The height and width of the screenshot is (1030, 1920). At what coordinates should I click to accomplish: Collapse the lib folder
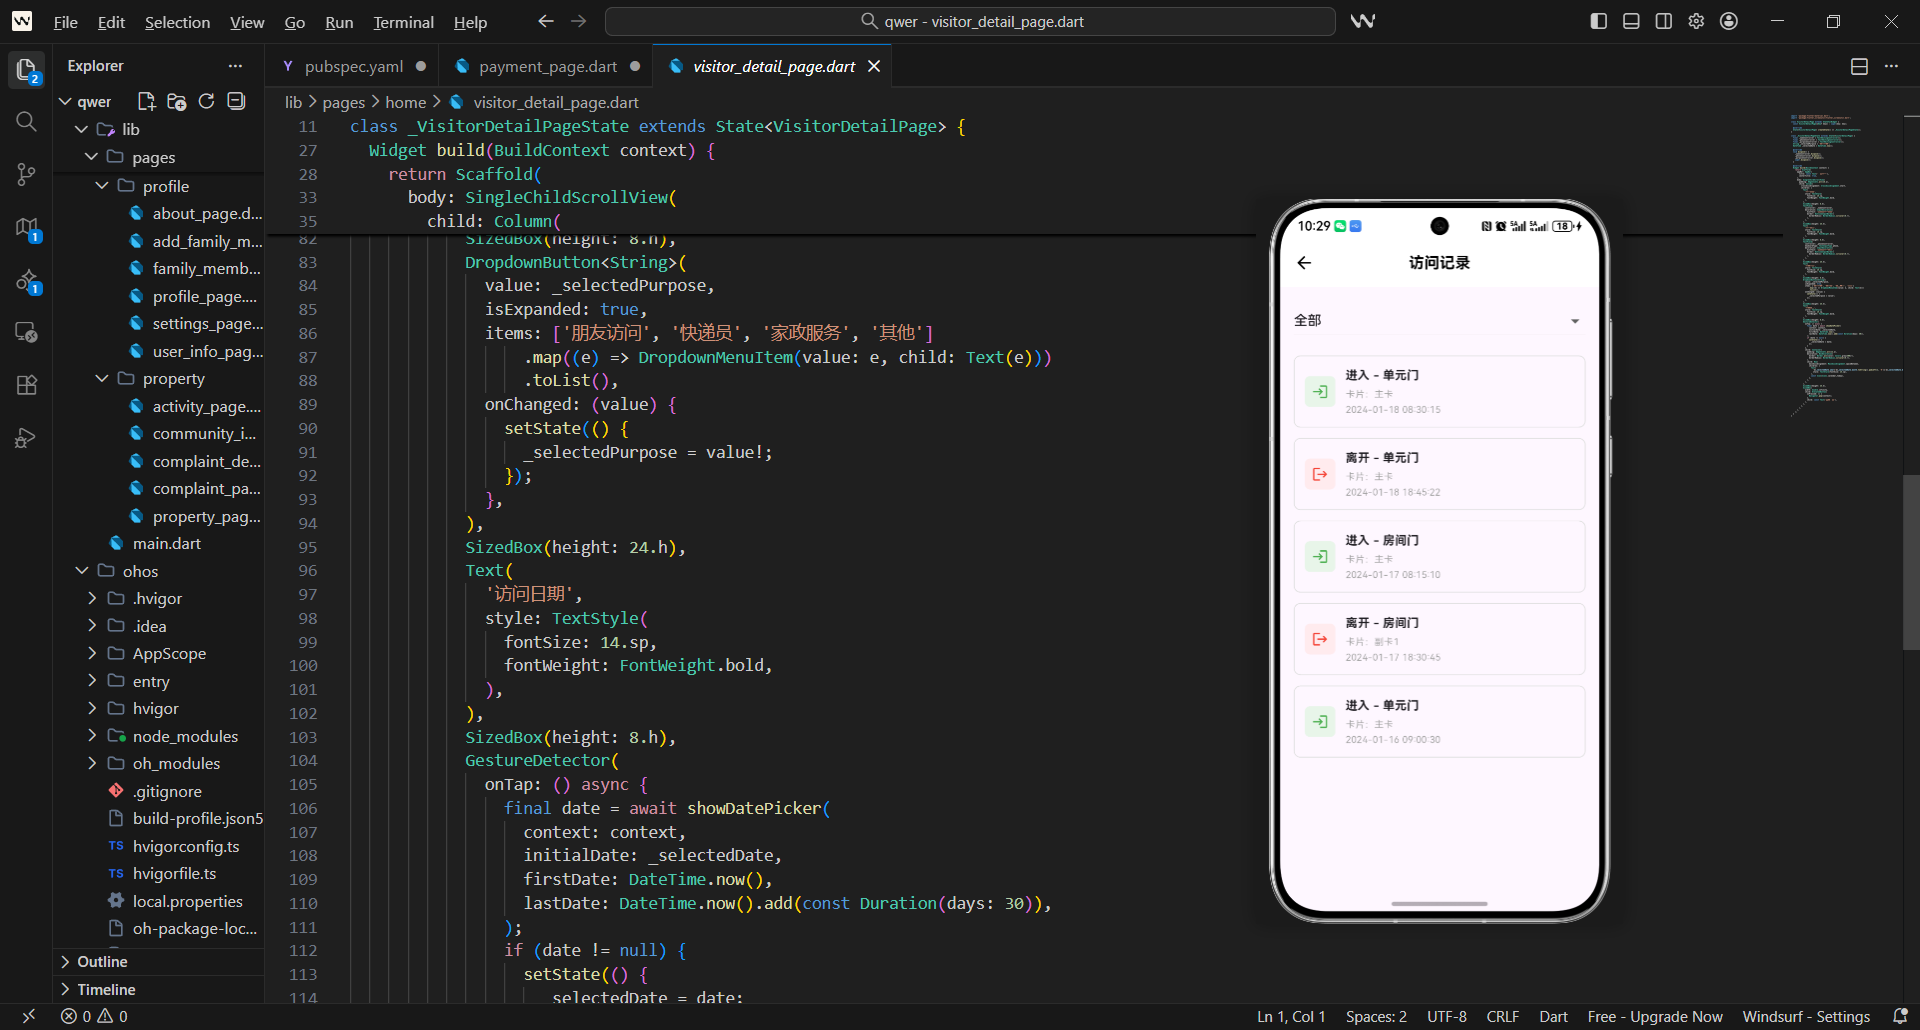point(82,129)
